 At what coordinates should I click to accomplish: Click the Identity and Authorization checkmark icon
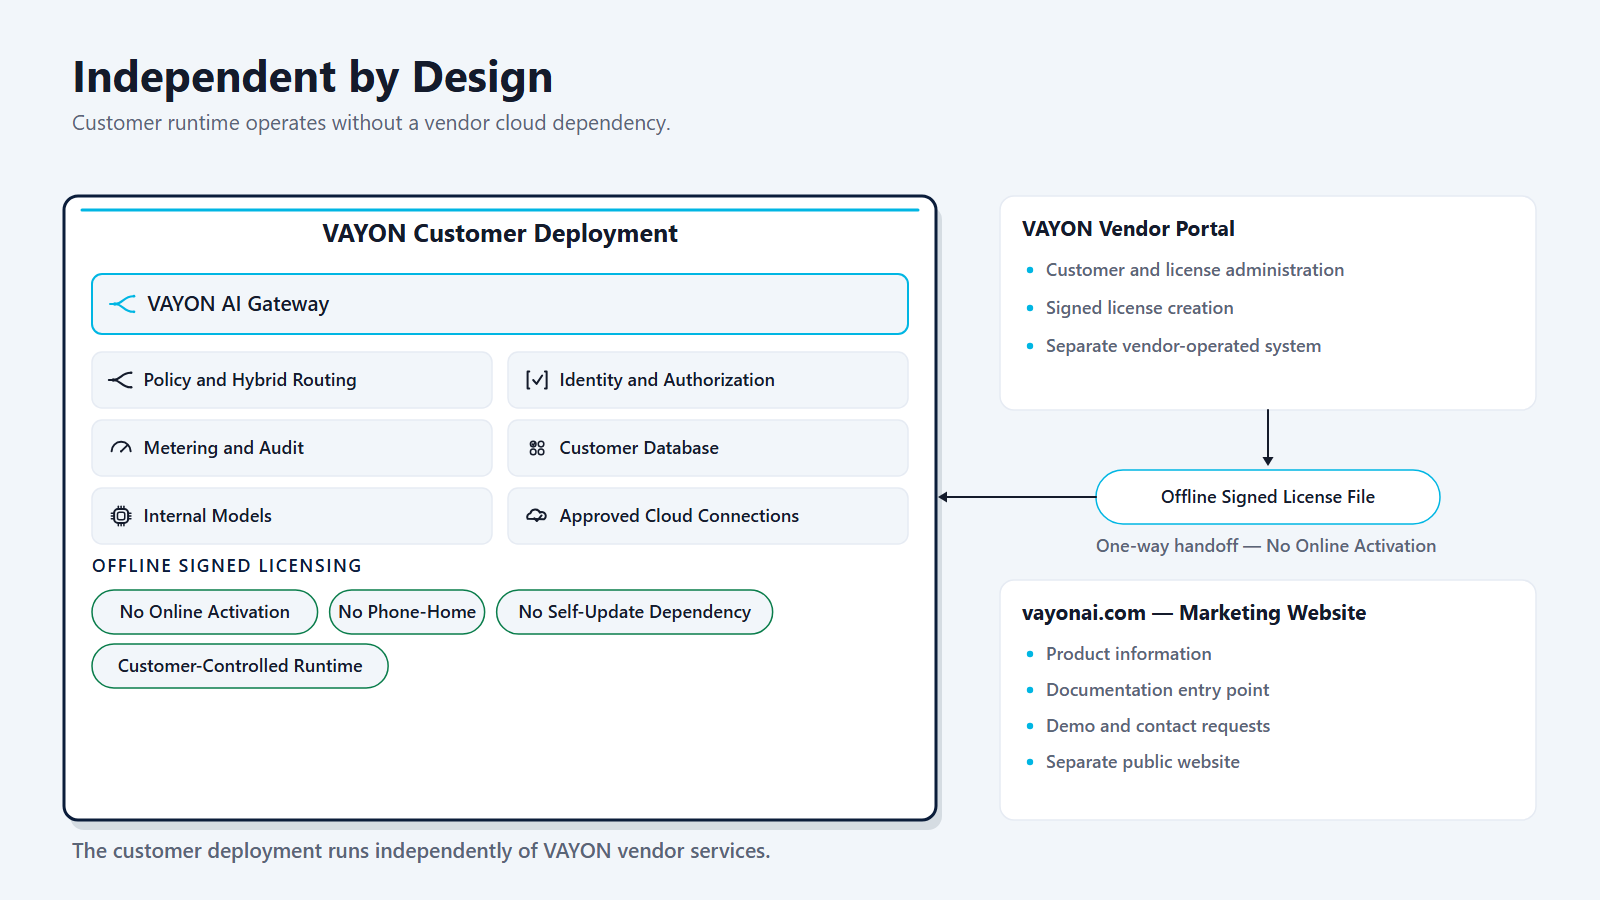[x=537, y=380]
